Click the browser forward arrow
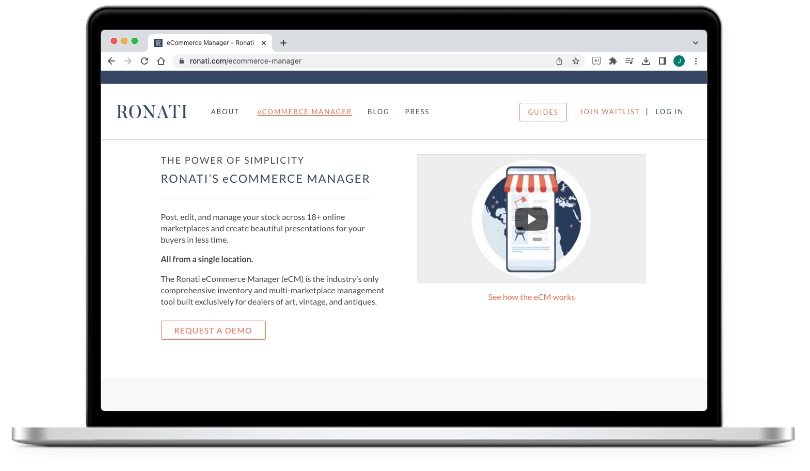810x471 pixels. click(x=128, y=61)
